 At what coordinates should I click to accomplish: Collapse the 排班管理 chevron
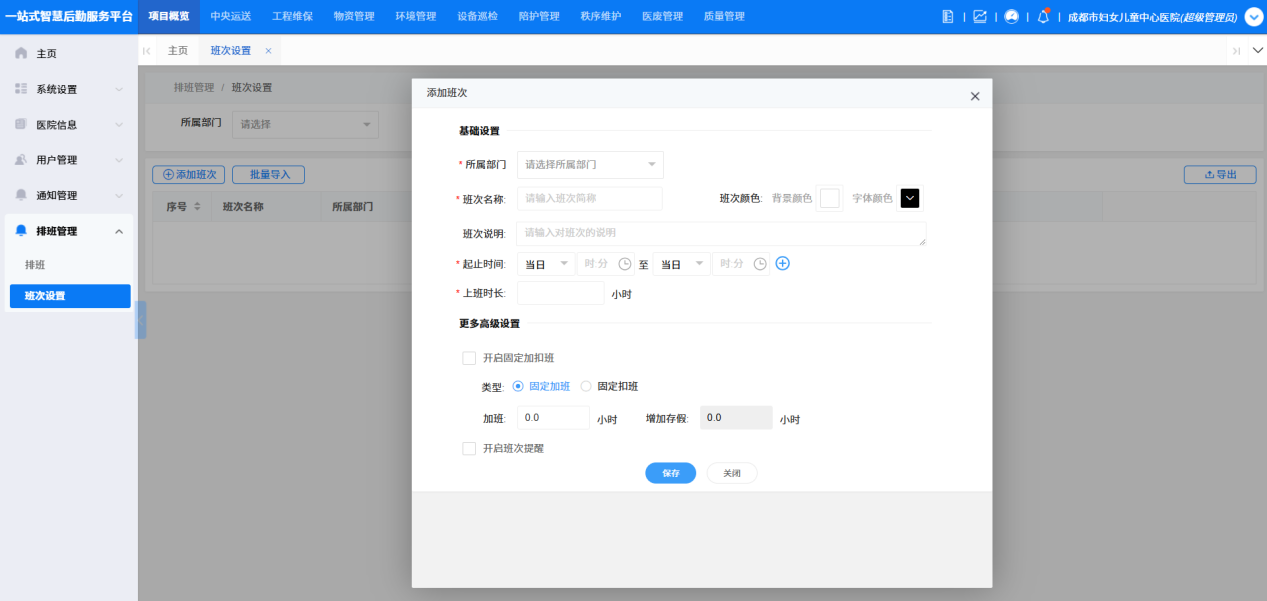coord(119,231)
